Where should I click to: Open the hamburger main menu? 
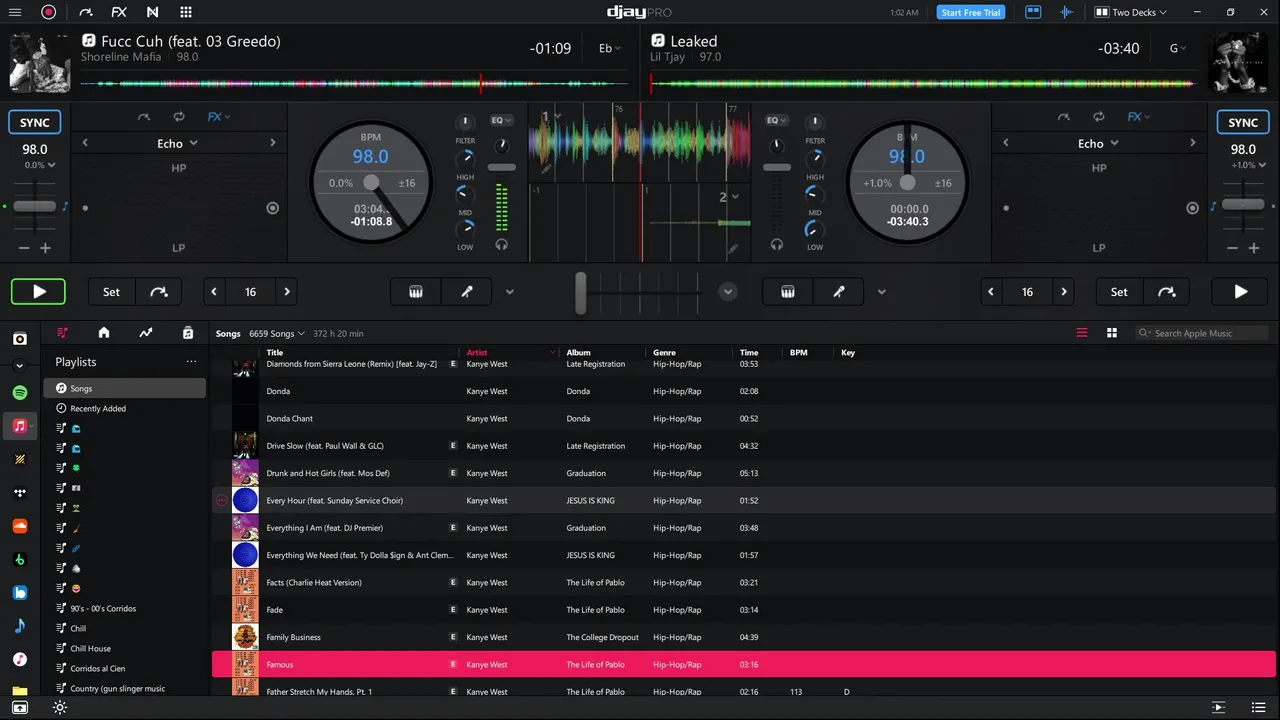click(x=15, y=12)
